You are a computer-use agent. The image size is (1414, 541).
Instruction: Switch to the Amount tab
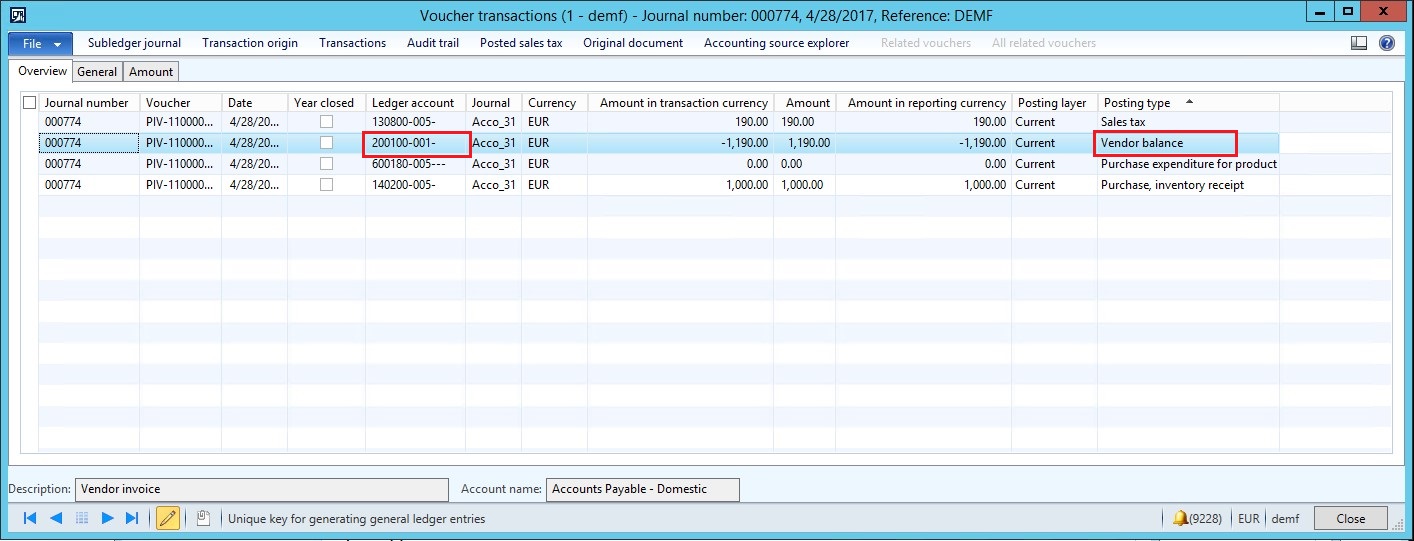tap(151, 72)
